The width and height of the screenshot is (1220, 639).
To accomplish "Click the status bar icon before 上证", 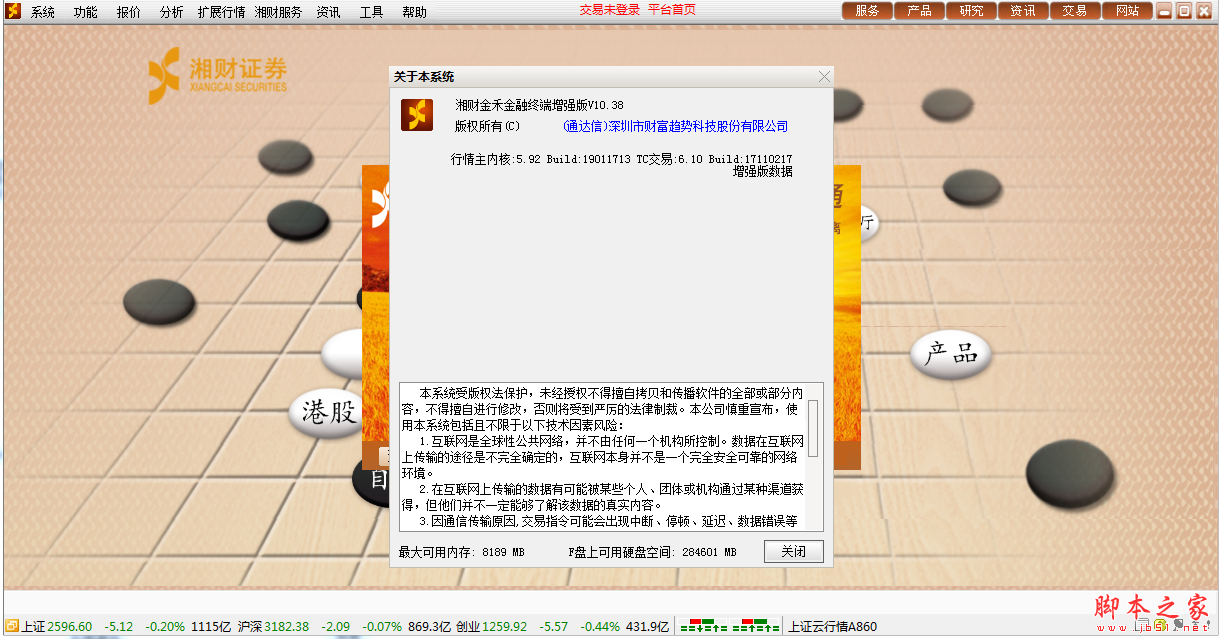I will [x=12, y=627].
